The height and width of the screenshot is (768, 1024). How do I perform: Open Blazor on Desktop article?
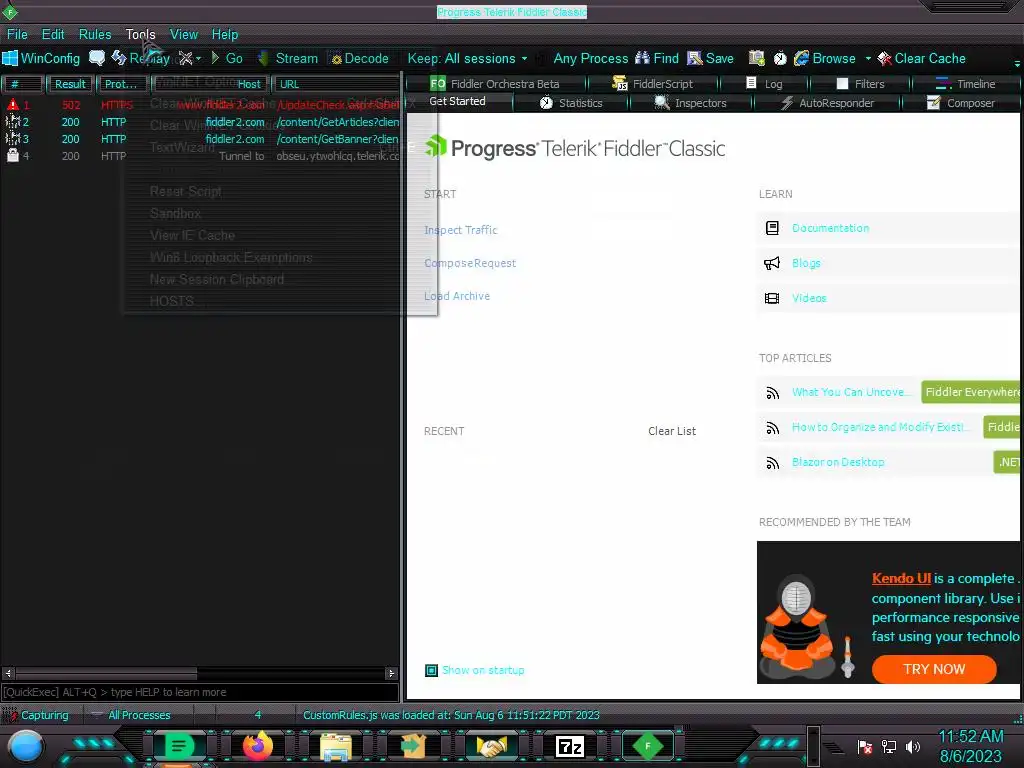coord(838,462)
